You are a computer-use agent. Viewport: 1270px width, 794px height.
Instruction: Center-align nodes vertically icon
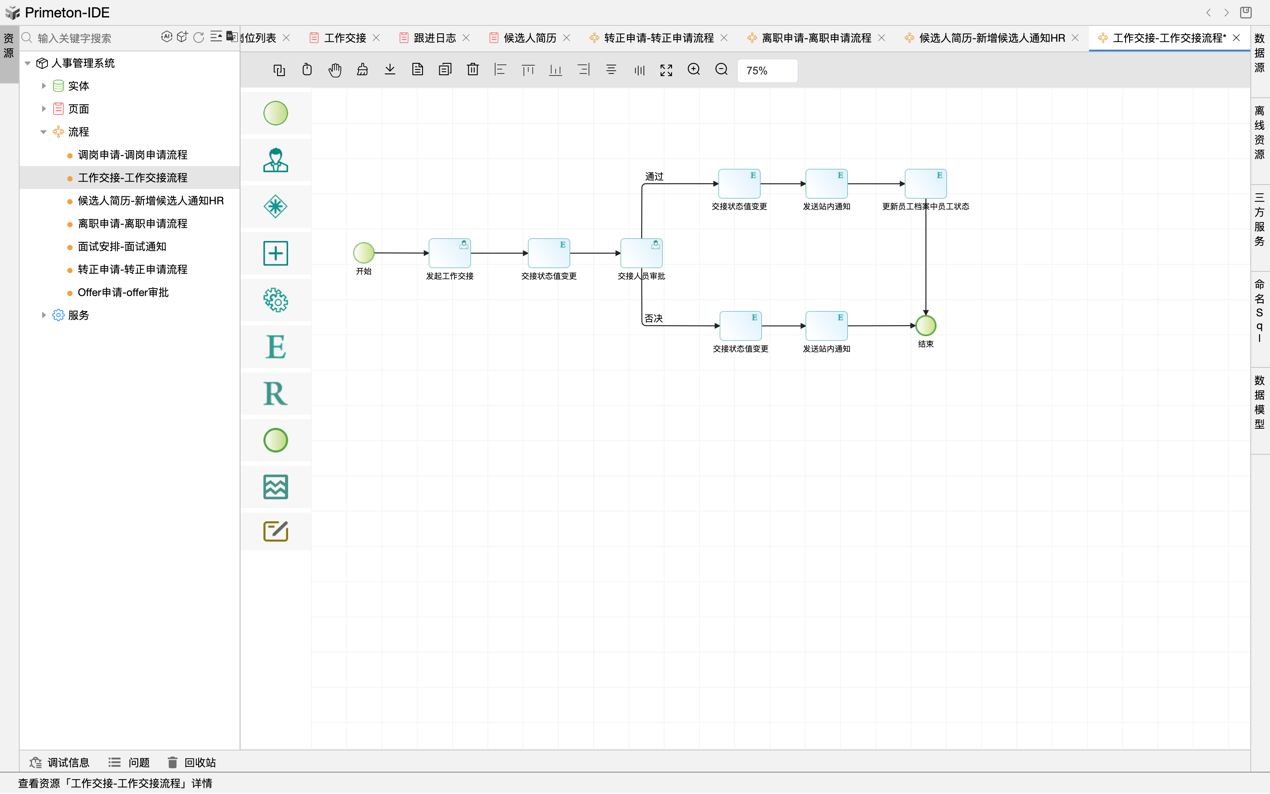(x=639, y=70)
